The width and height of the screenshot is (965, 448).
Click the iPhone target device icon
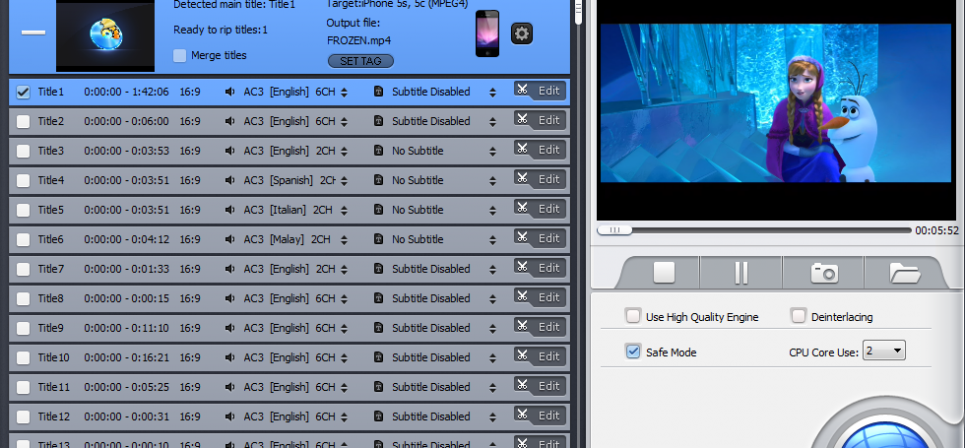[487, 34]
